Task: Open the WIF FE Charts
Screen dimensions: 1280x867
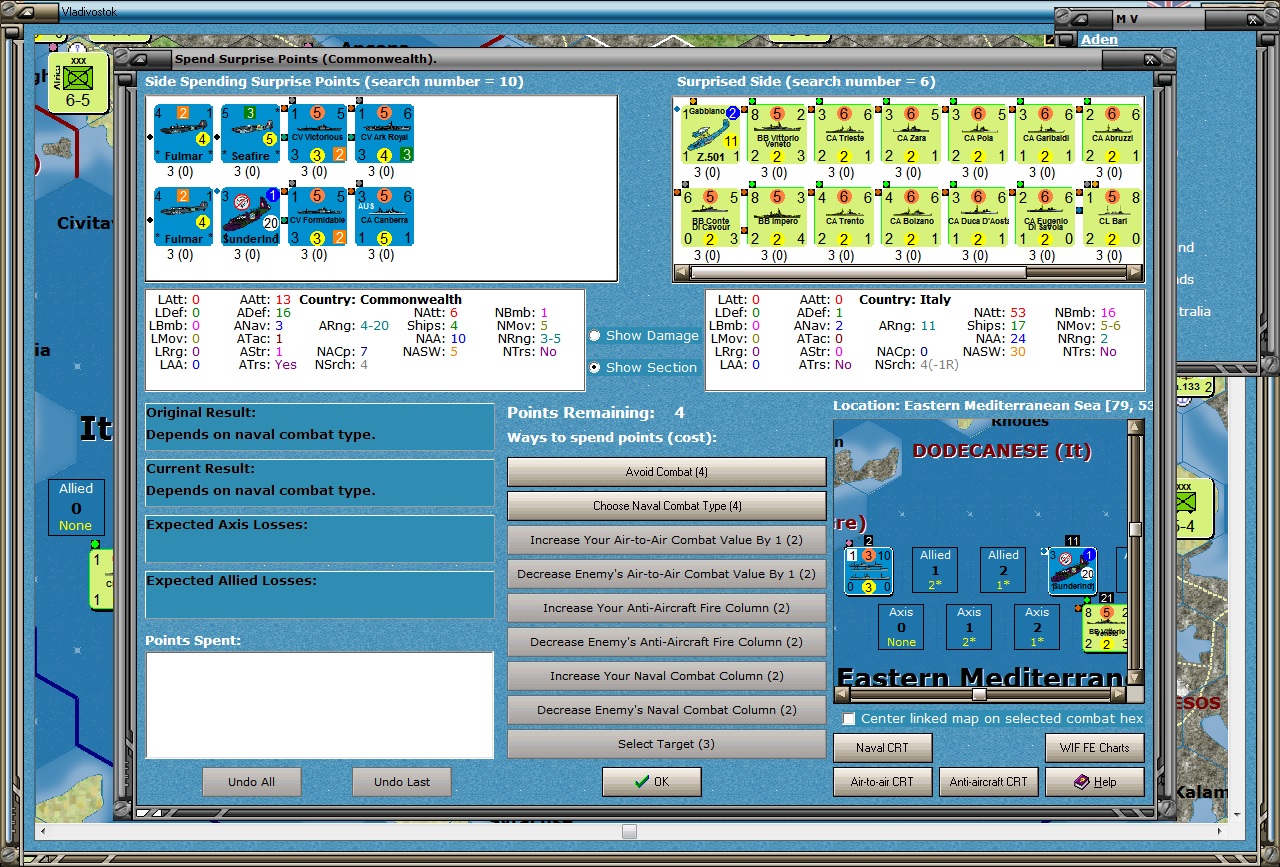Action: pyautogui.click(x=1094, y=748)
